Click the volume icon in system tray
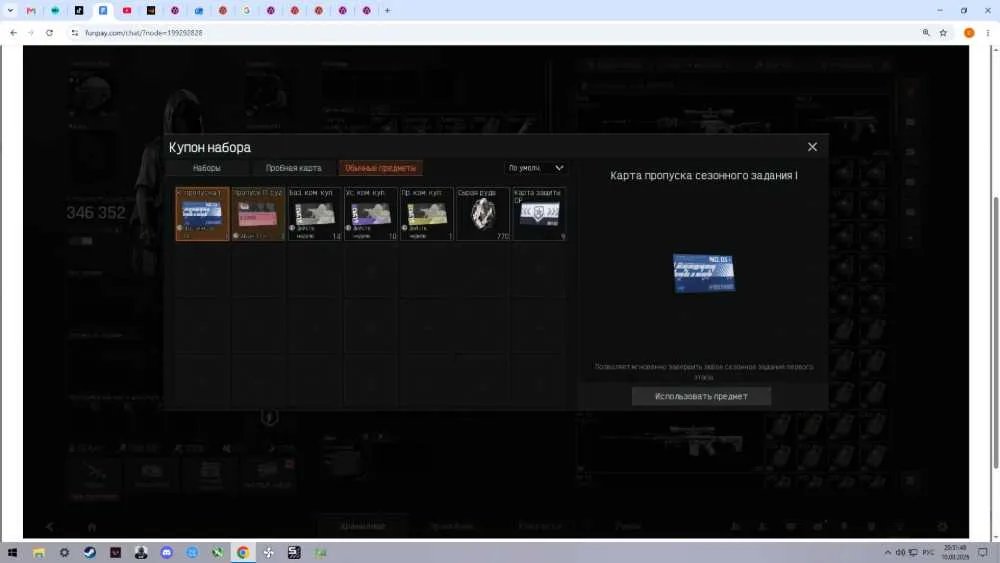 coord(900,553)
